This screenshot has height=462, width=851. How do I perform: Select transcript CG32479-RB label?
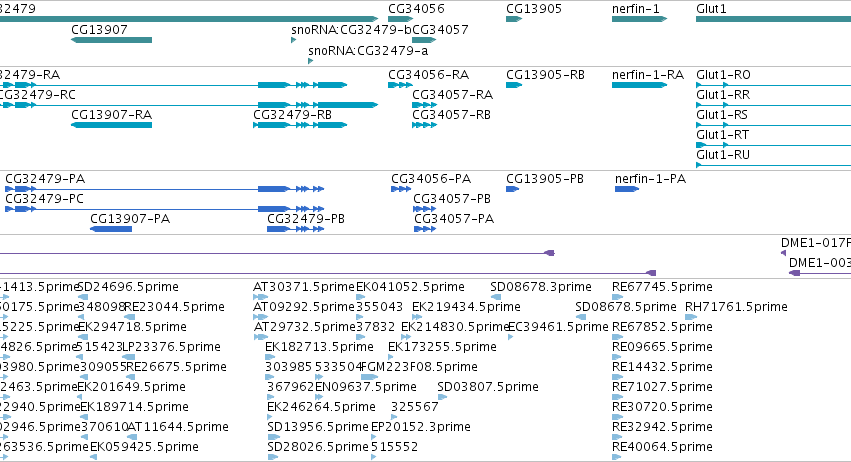point(293,115)
